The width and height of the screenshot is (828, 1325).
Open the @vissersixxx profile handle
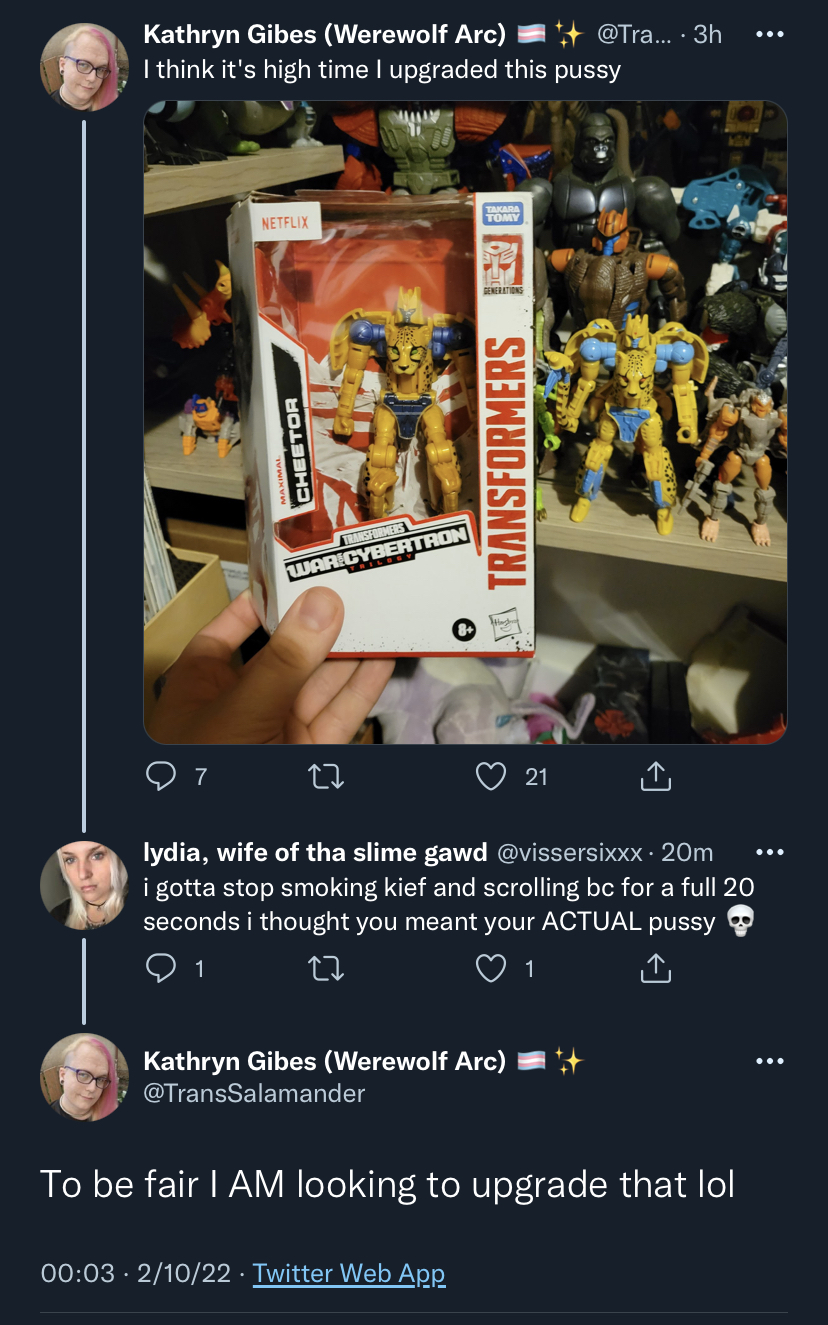pos(569,853)
